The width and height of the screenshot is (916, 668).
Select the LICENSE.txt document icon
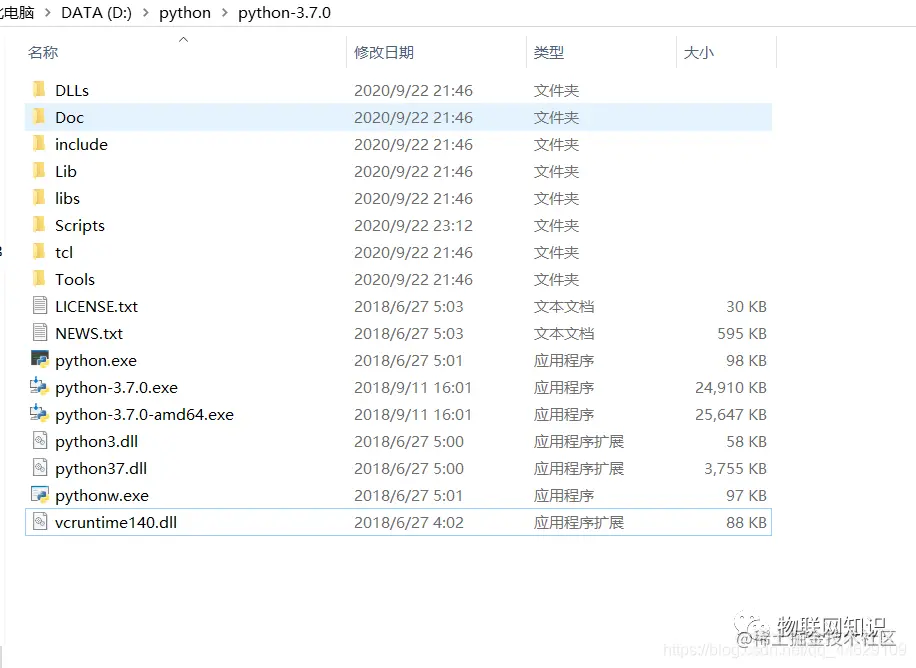pos(40,306)
